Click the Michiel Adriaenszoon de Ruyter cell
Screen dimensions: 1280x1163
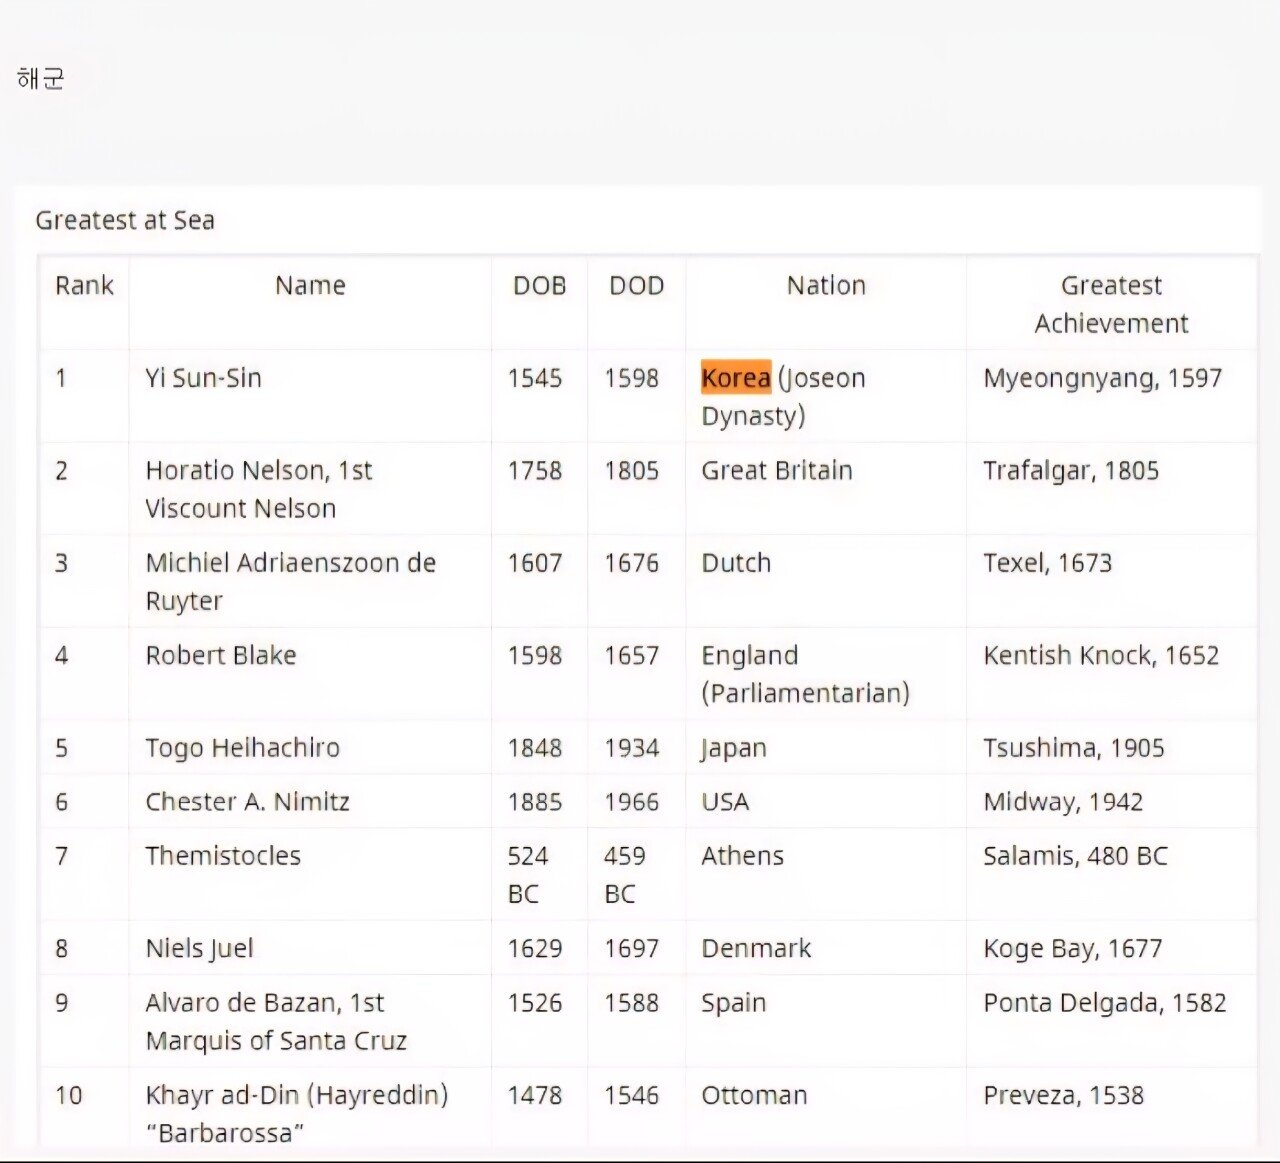tap(290, 581)
